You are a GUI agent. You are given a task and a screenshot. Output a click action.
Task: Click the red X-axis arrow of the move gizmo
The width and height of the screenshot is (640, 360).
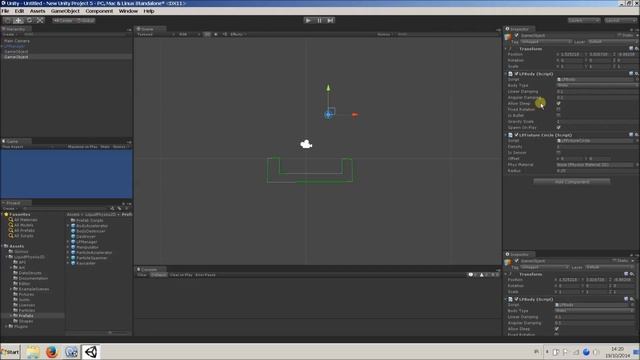(355, 115)
